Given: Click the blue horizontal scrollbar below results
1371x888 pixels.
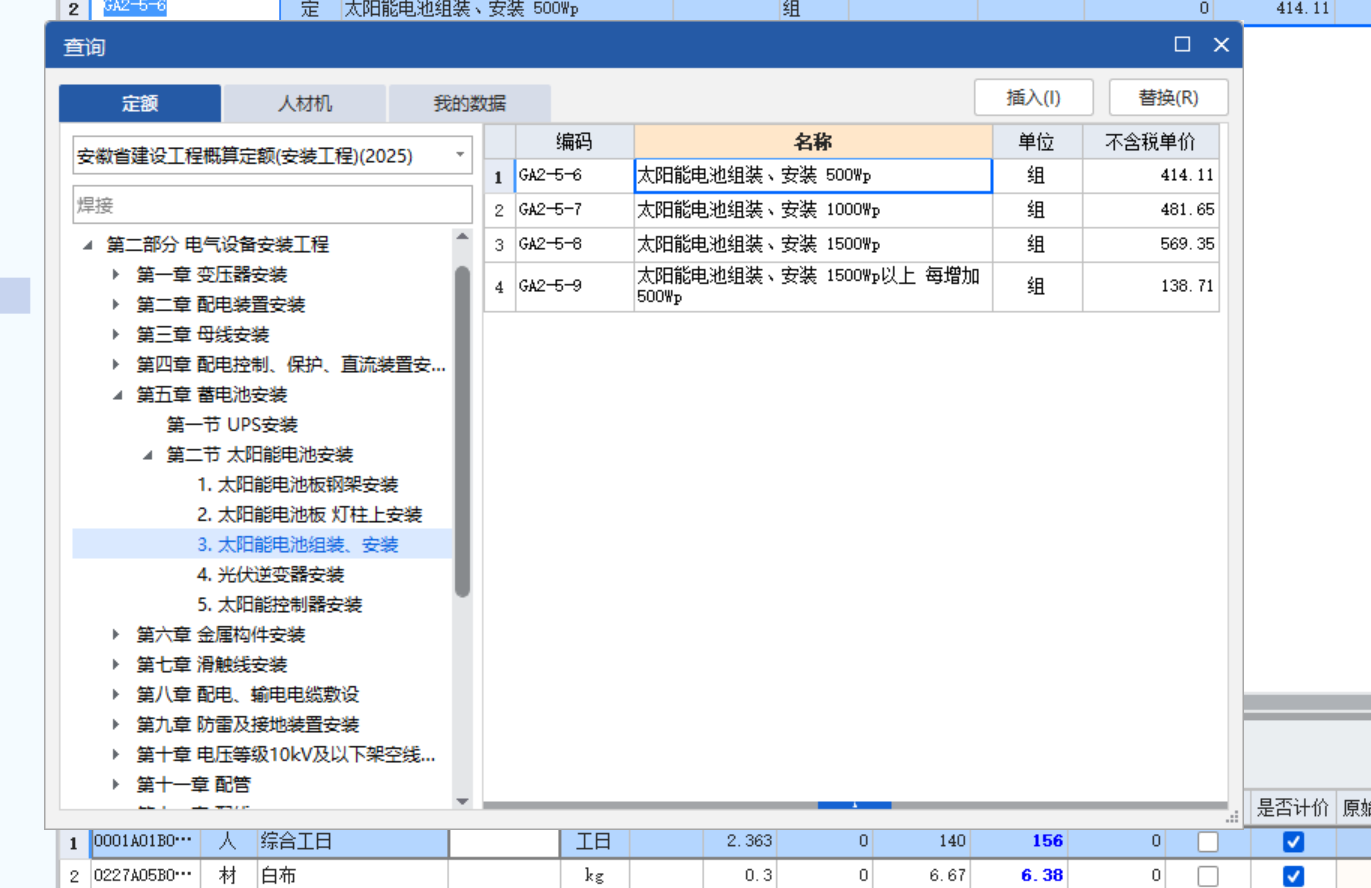Looking at the screenshot, I should [x=855, y=806].
